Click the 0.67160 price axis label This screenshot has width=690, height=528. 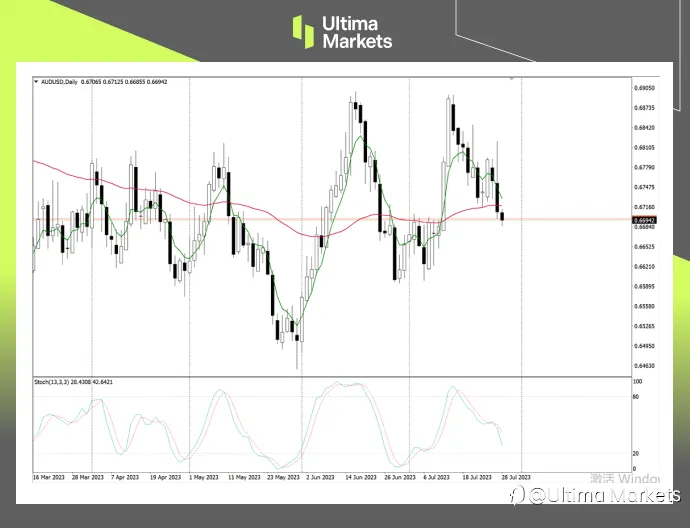click(x=644, y=207)
